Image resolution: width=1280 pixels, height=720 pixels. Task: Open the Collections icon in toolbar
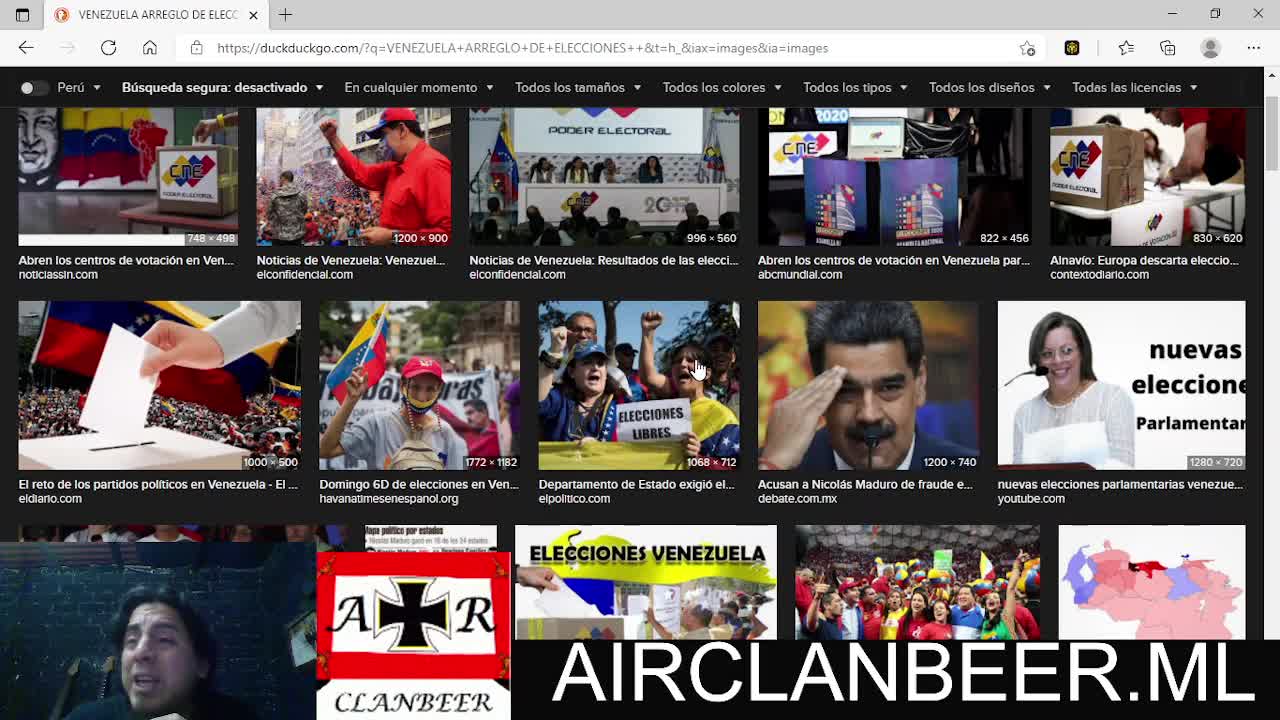[x=1168, y=48]
